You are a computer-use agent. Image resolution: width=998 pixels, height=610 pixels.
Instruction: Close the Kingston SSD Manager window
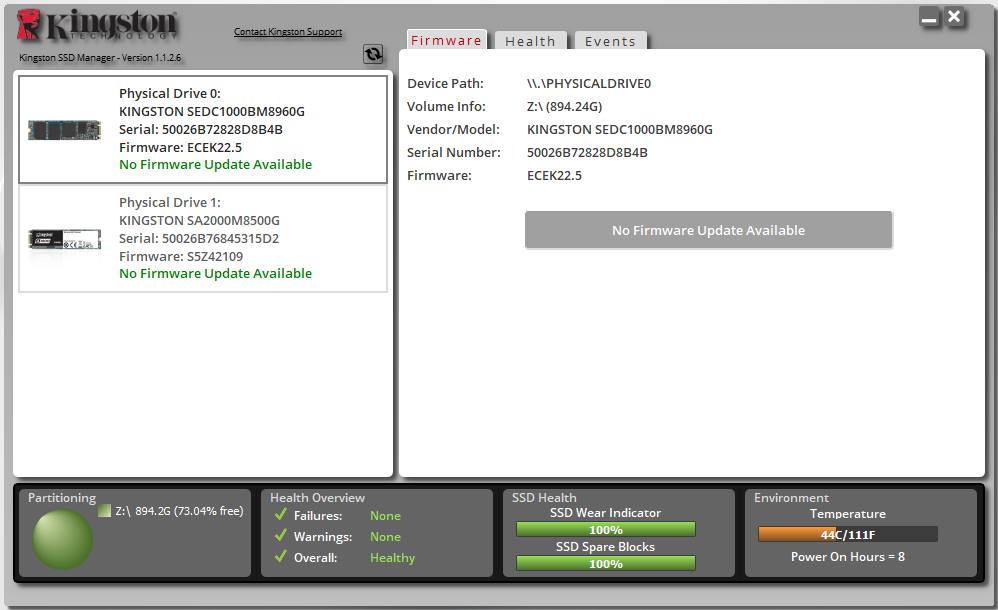954,17
